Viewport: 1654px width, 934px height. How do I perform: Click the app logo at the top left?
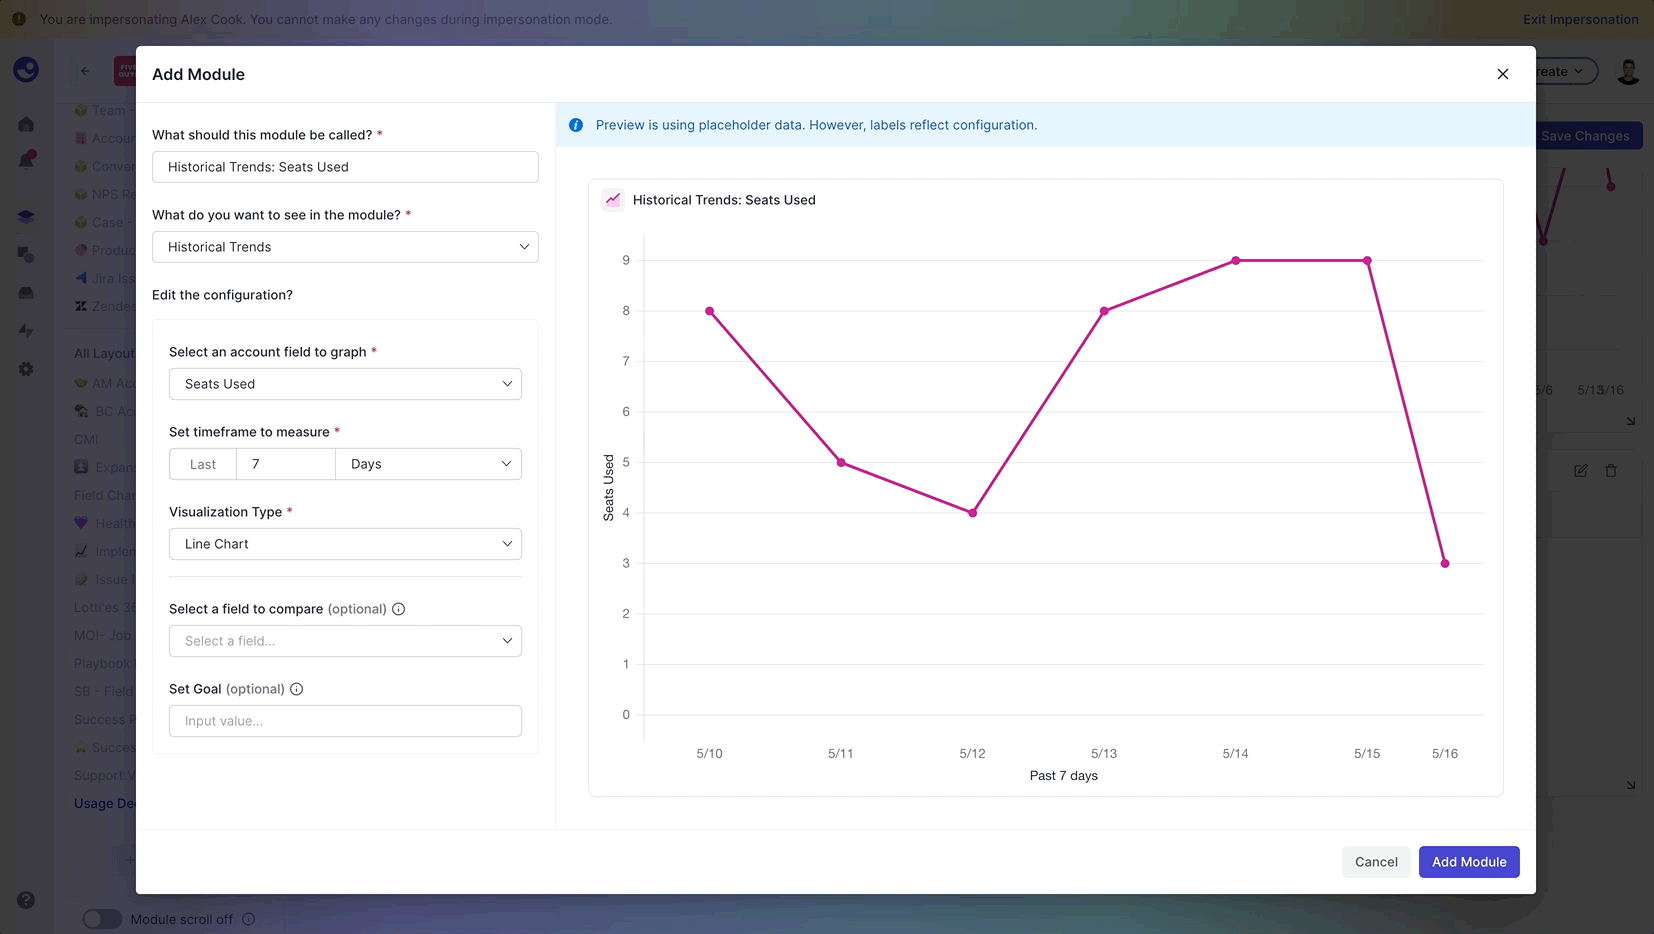click(26, 69)
